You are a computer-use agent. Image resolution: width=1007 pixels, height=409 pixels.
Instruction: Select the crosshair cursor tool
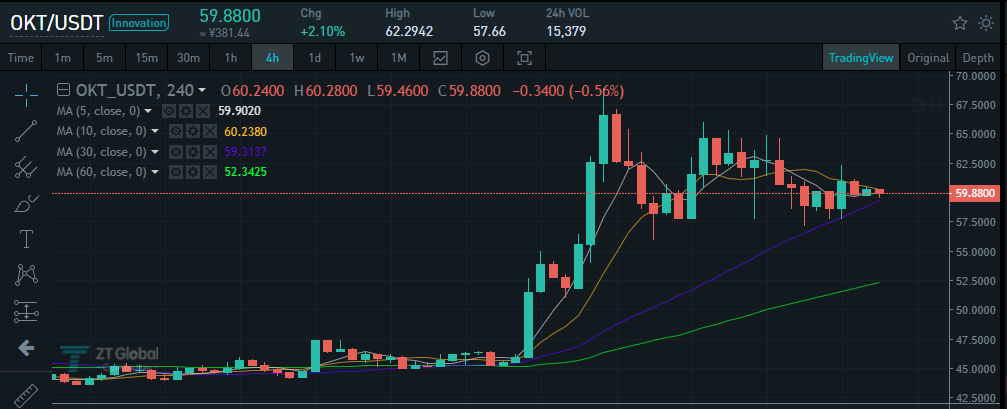pos(26,94)
